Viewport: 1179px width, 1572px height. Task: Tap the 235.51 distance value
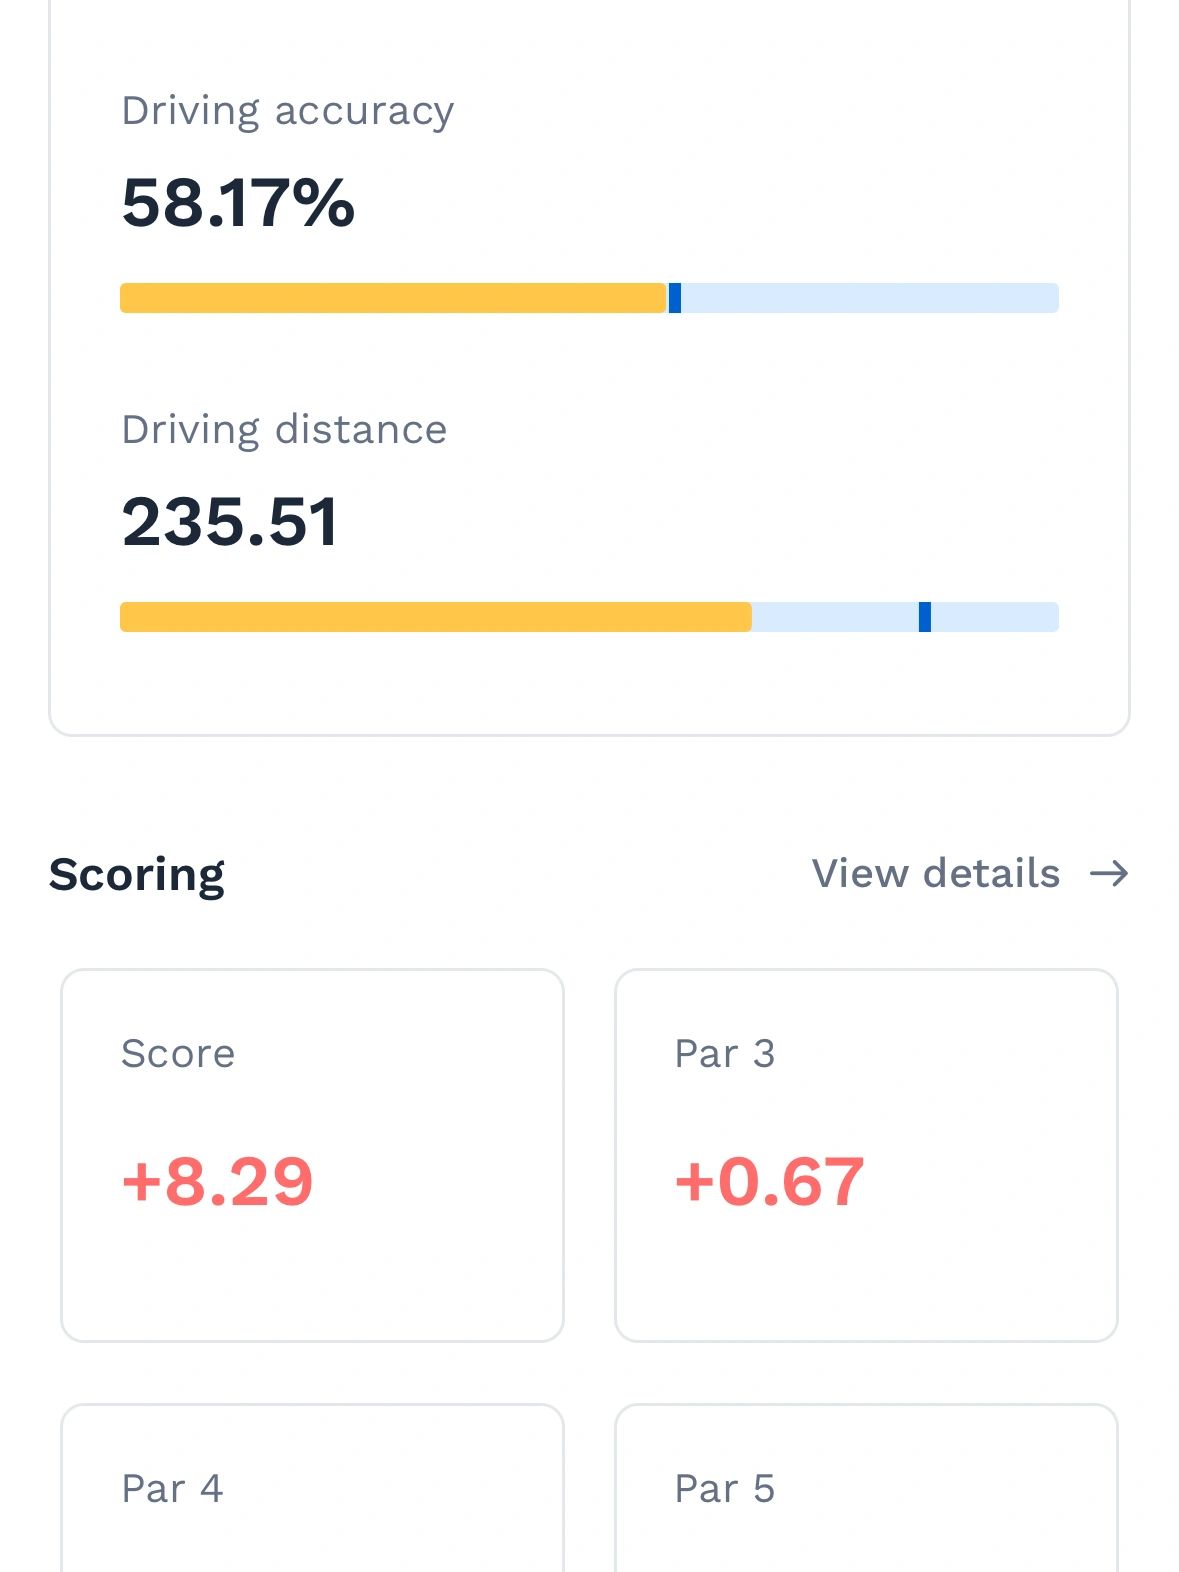[230, 522]
